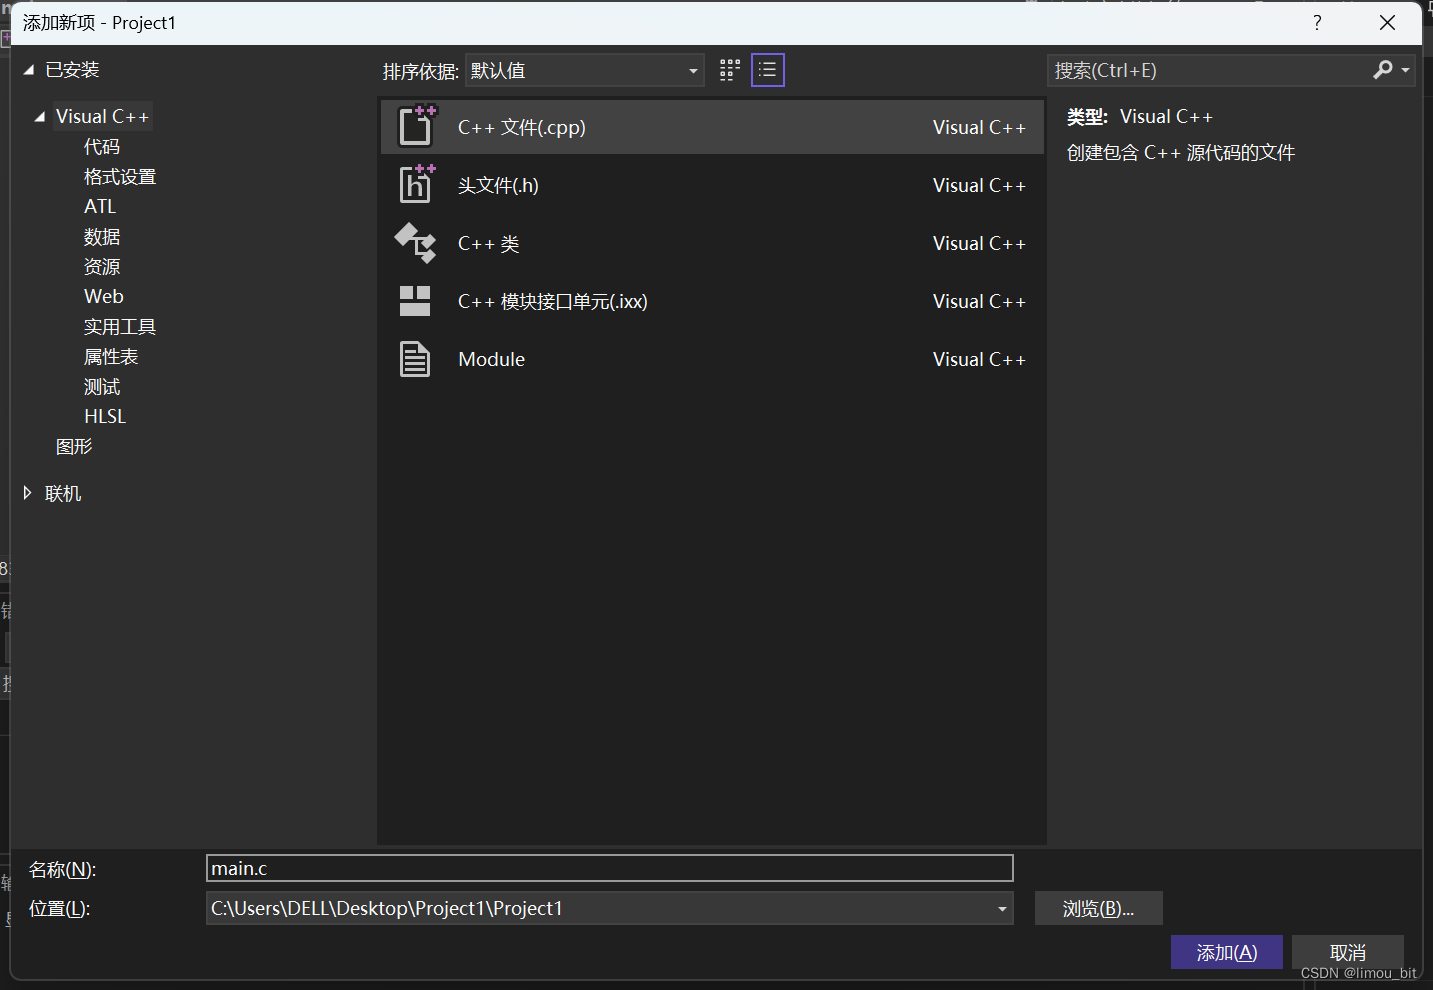Select the 头文件(.h) header file icon

(x=416, y=185)
